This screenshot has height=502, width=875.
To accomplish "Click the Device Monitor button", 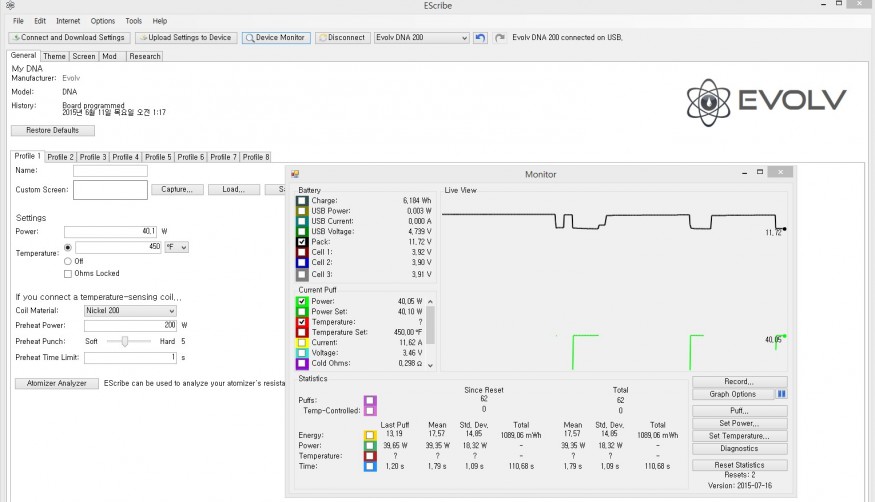I will pos(276,38).
